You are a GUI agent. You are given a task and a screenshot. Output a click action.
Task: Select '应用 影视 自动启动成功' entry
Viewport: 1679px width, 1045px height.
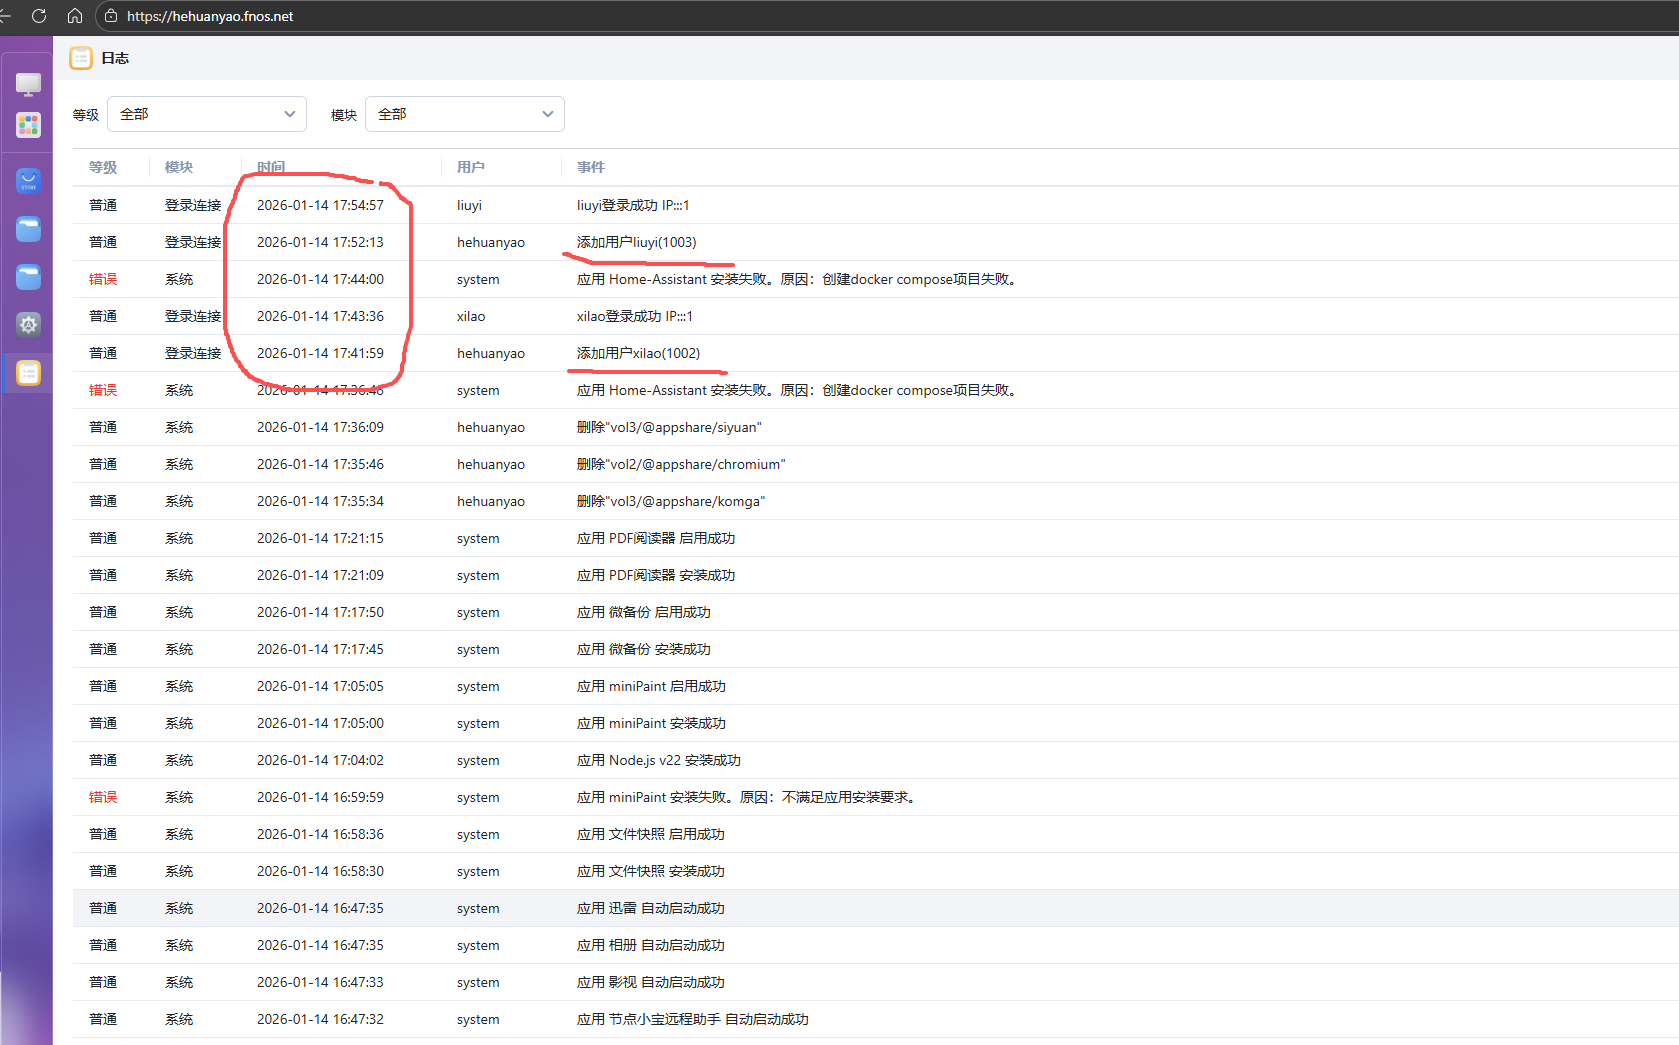pos(651,982)
